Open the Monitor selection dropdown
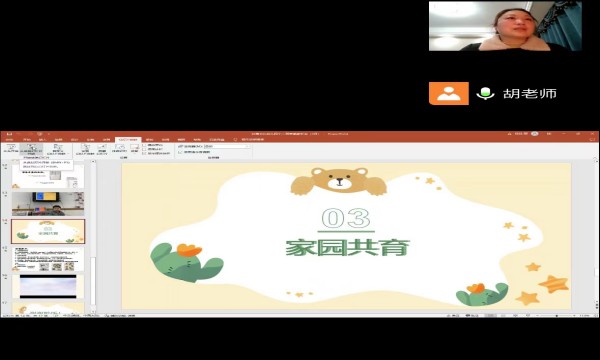 tap(227, 147)
